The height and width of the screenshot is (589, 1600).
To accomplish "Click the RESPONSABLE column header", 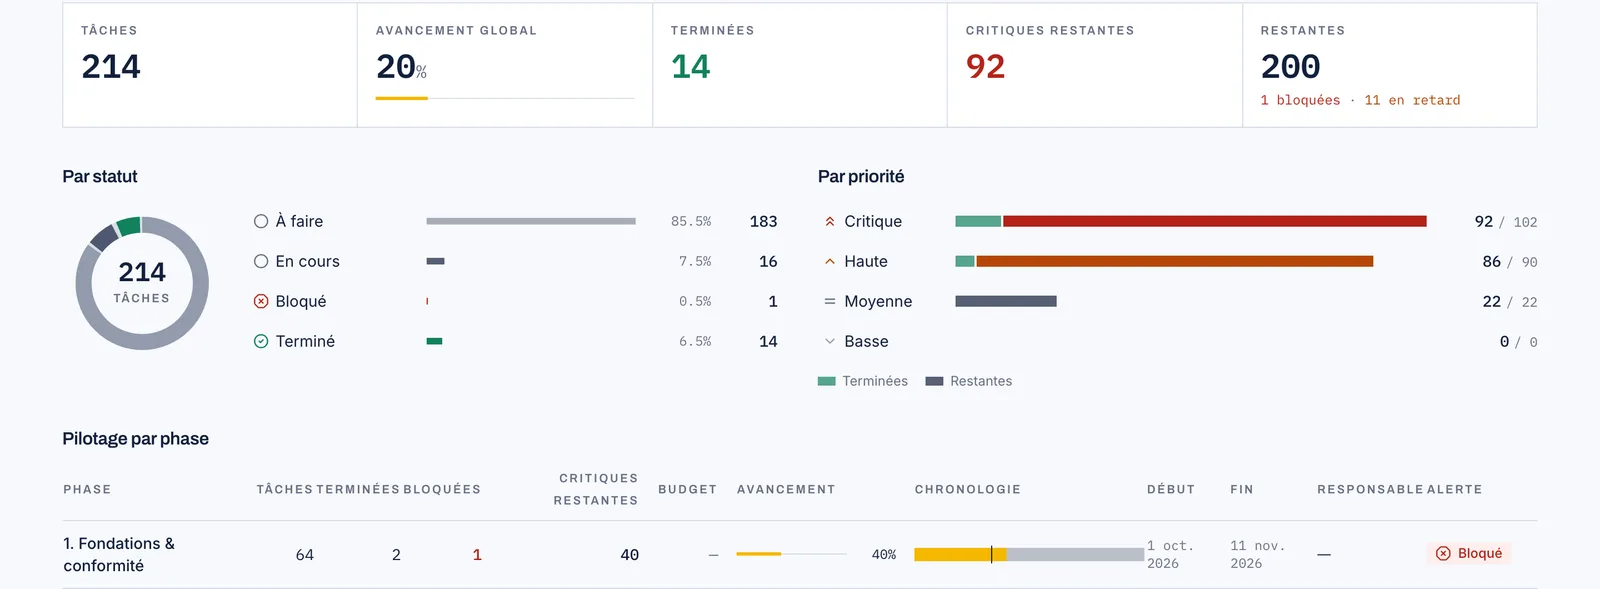I will pyautogui.click(x=1370, y=489).
